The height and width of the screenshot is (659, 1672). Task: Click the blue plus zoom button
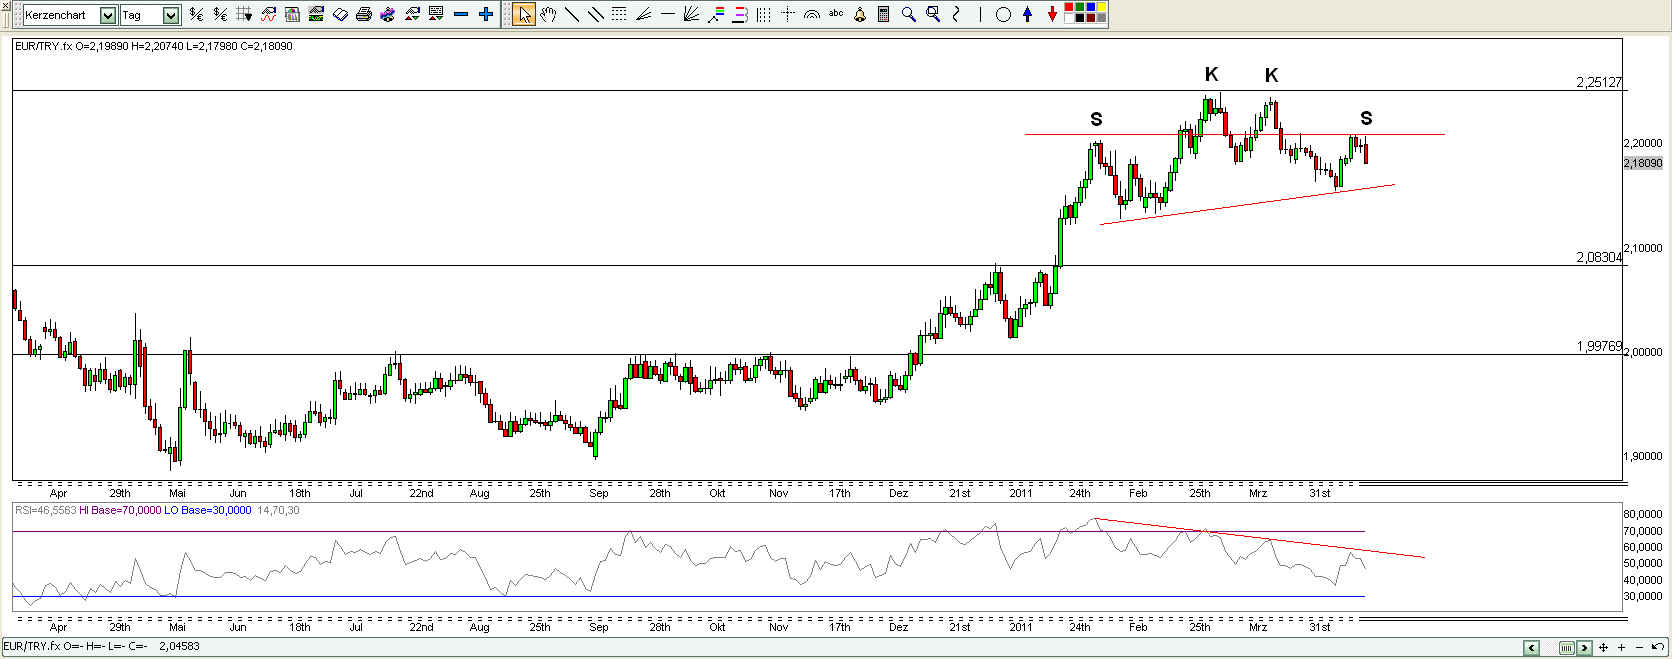pyautogui.click(x=486, y=14)
